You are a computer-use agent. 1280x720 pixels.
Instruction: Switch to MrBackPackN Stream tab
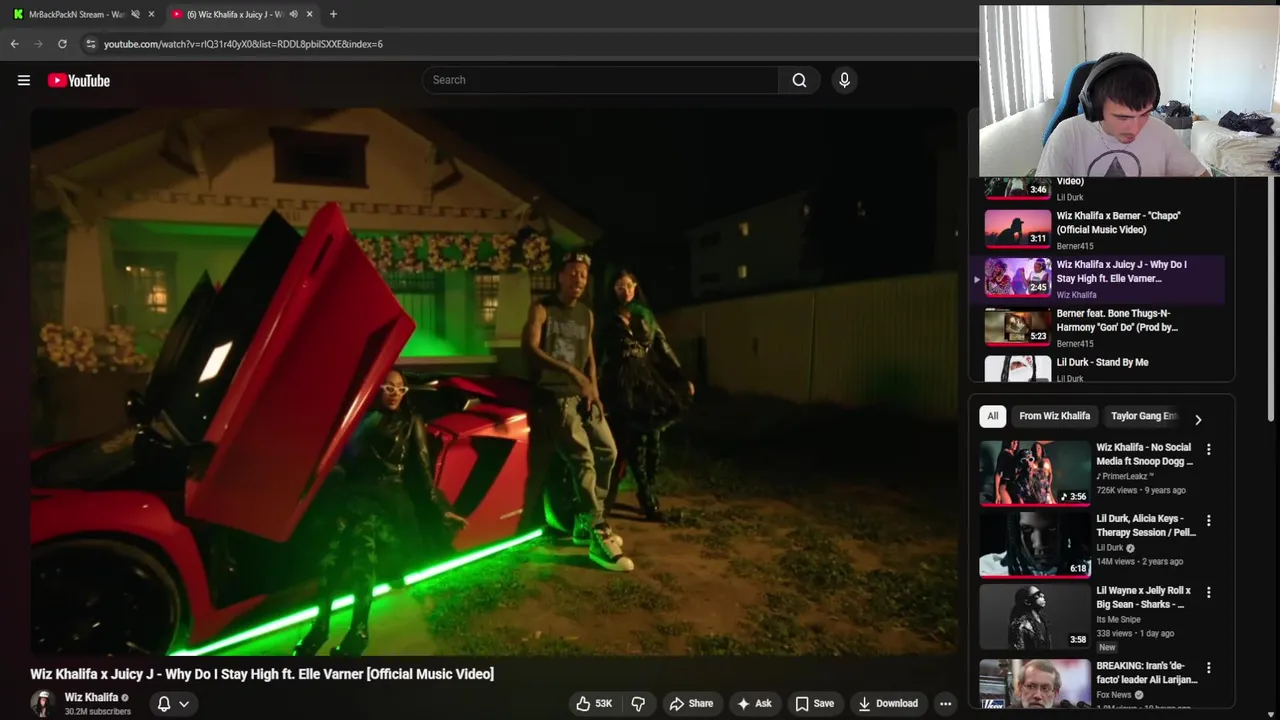(x=80, y=14)
